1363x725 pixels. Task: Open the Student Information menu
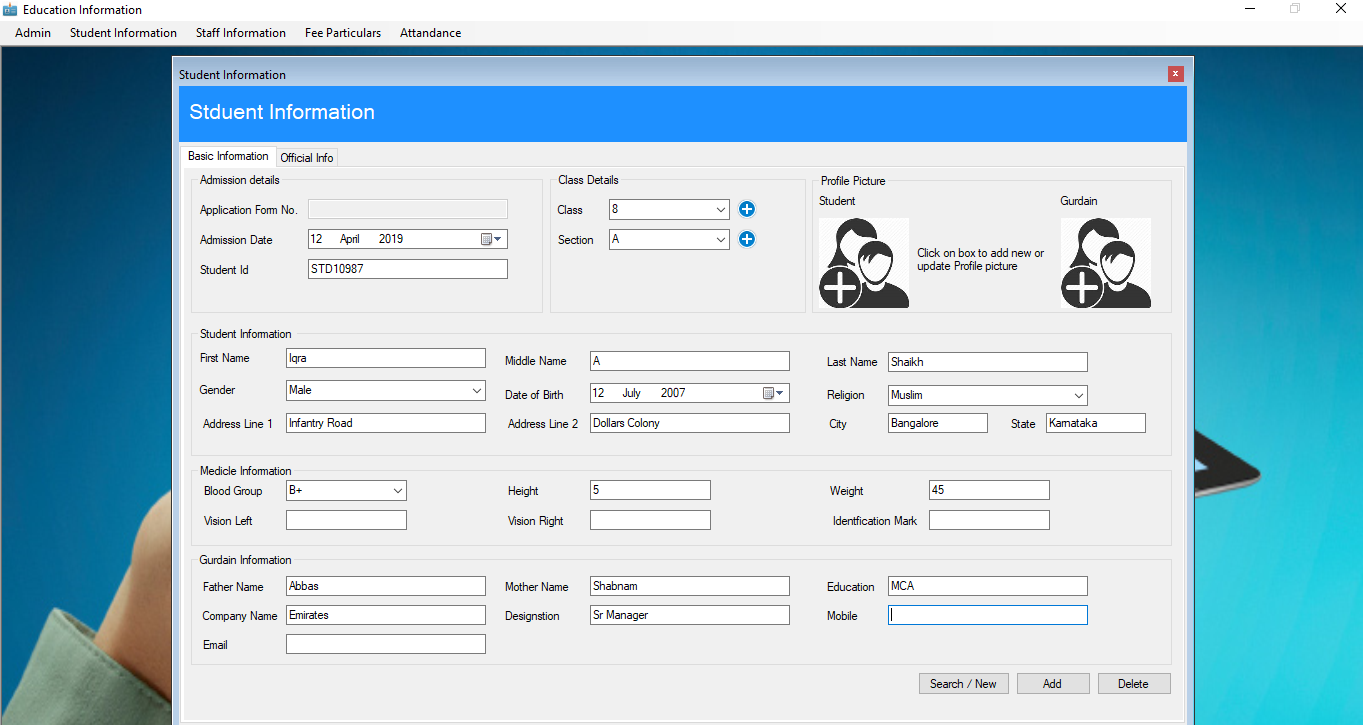tap(123, 33)
